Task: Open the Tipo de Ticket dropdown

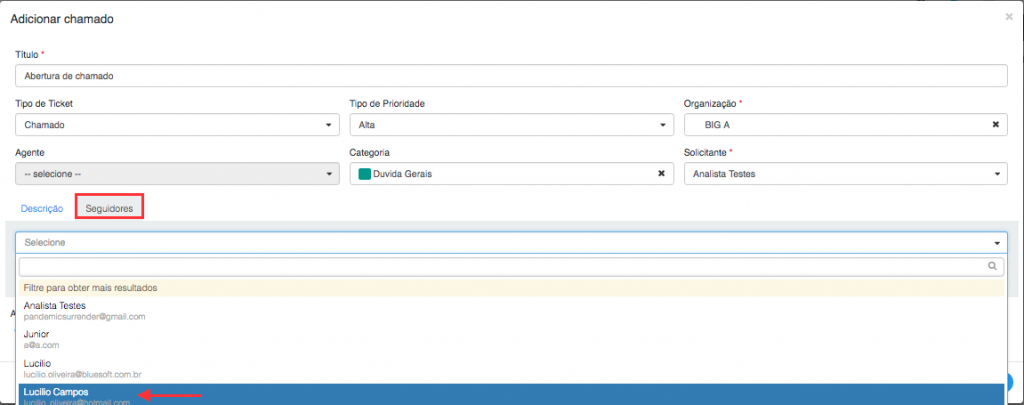Action: click(x=177, y=125)
